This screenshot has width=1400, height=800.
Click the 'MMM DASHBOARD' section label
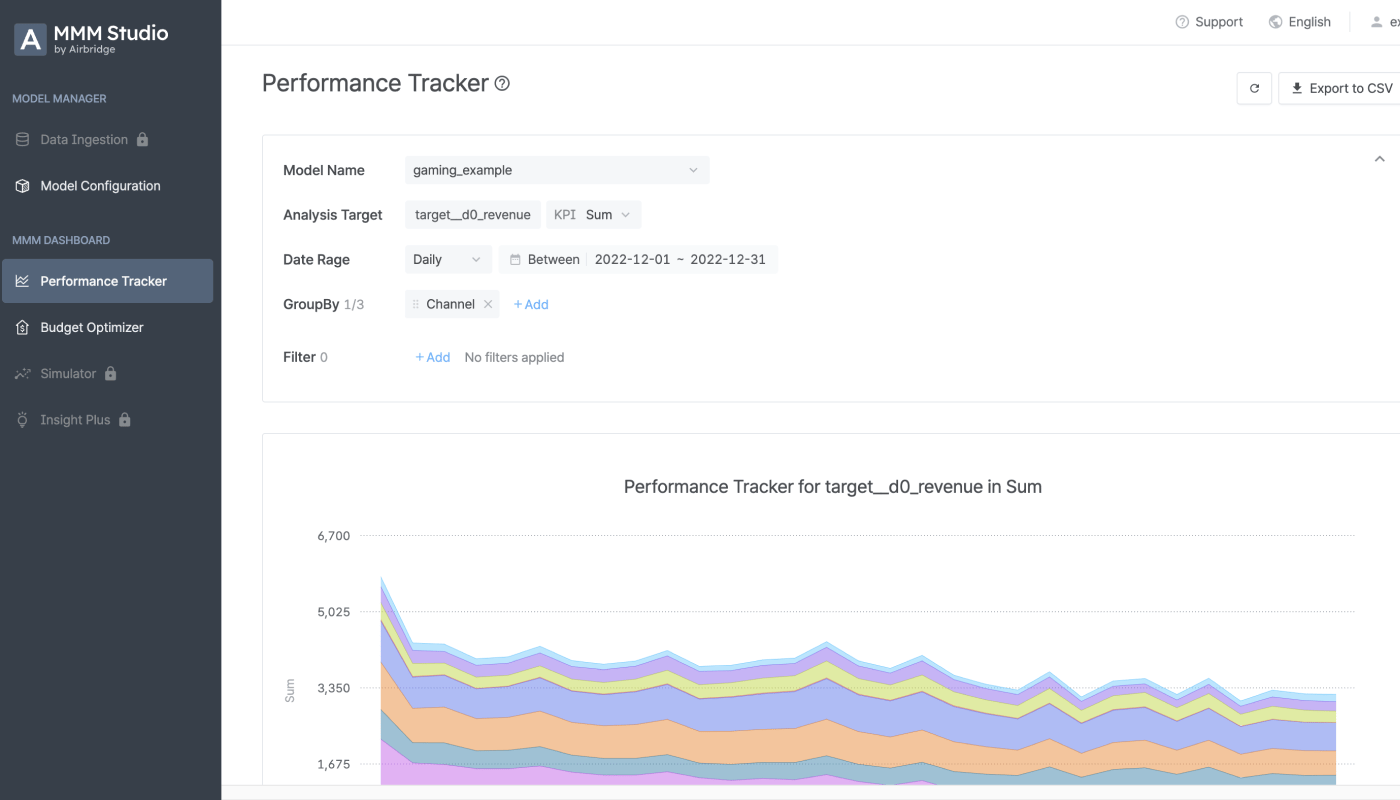(61, 240)
